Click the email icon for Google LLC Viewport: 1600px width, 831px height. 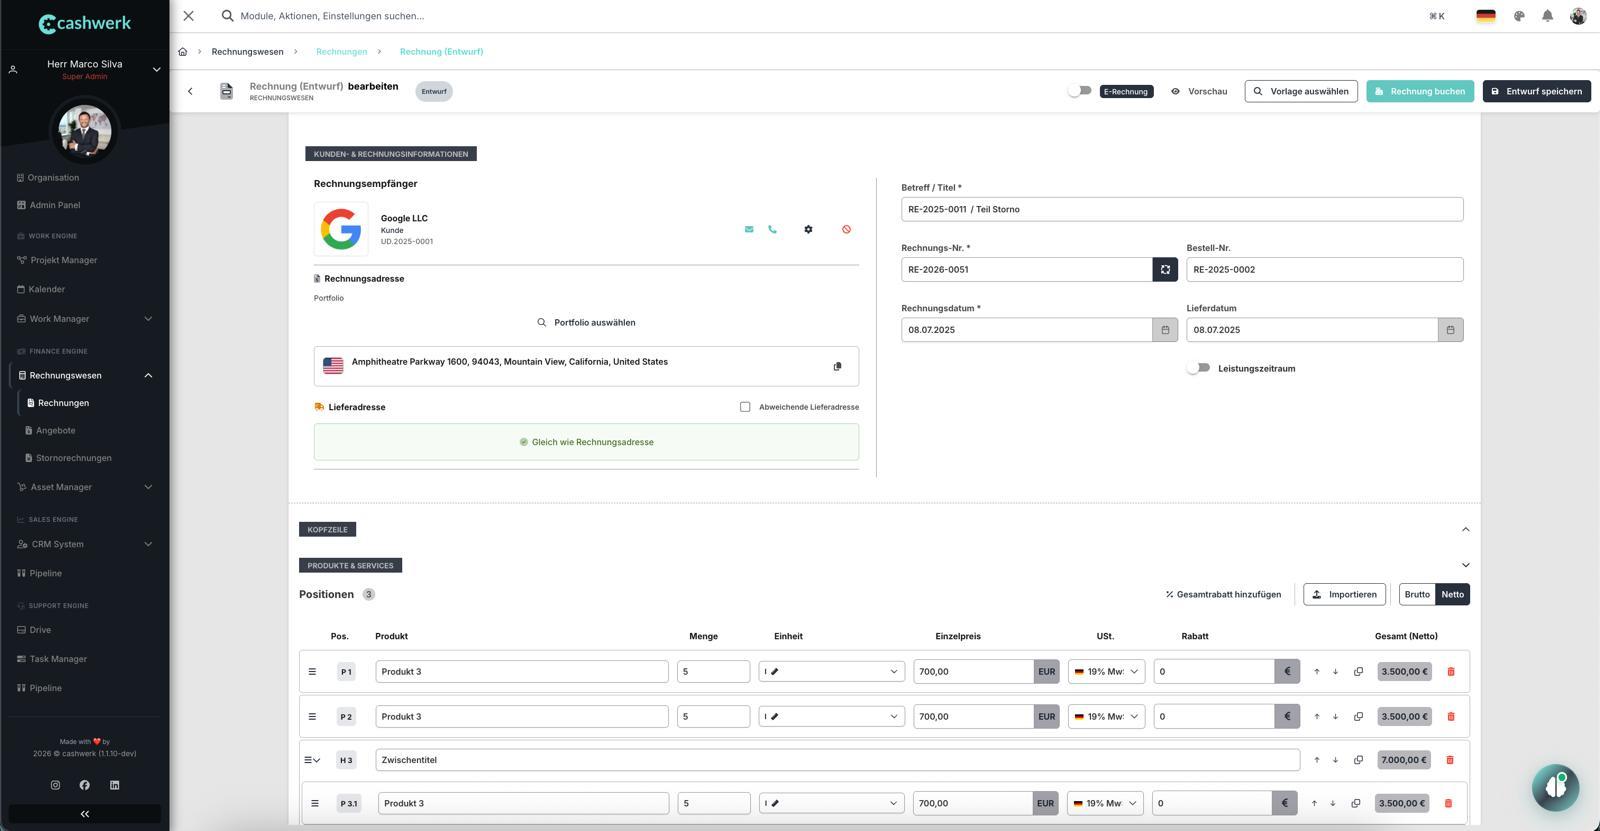(x=749, y=229)
